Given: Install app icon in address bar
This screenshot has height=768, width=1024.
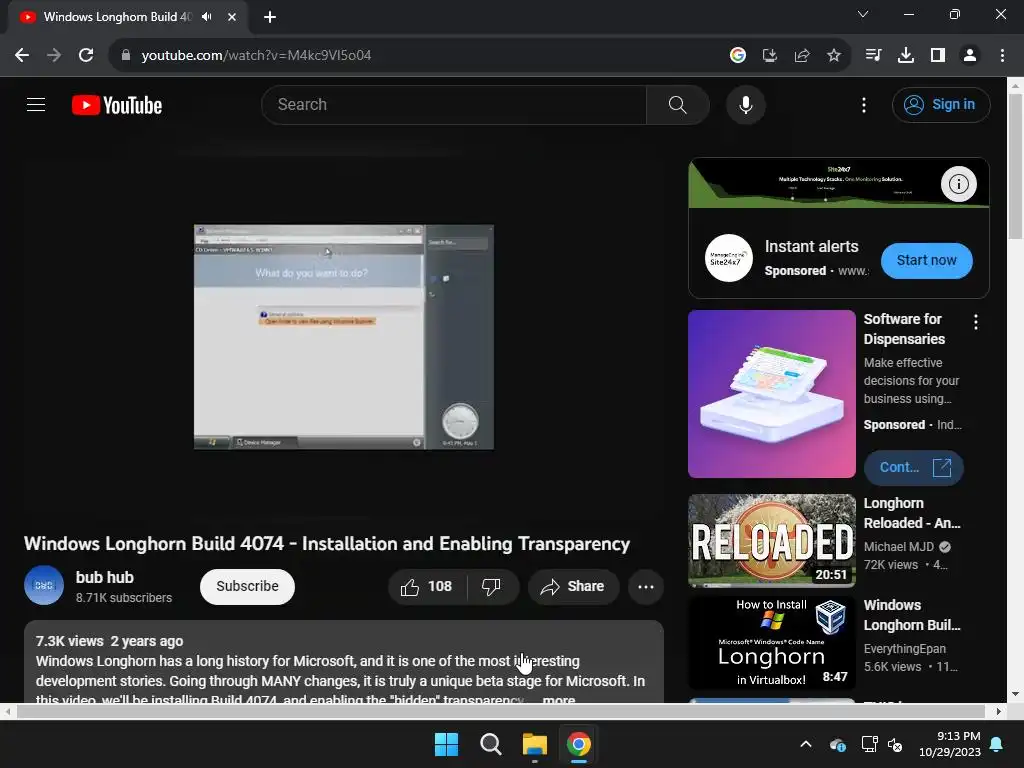Looking at the screenshot, I should pos(770,56).
